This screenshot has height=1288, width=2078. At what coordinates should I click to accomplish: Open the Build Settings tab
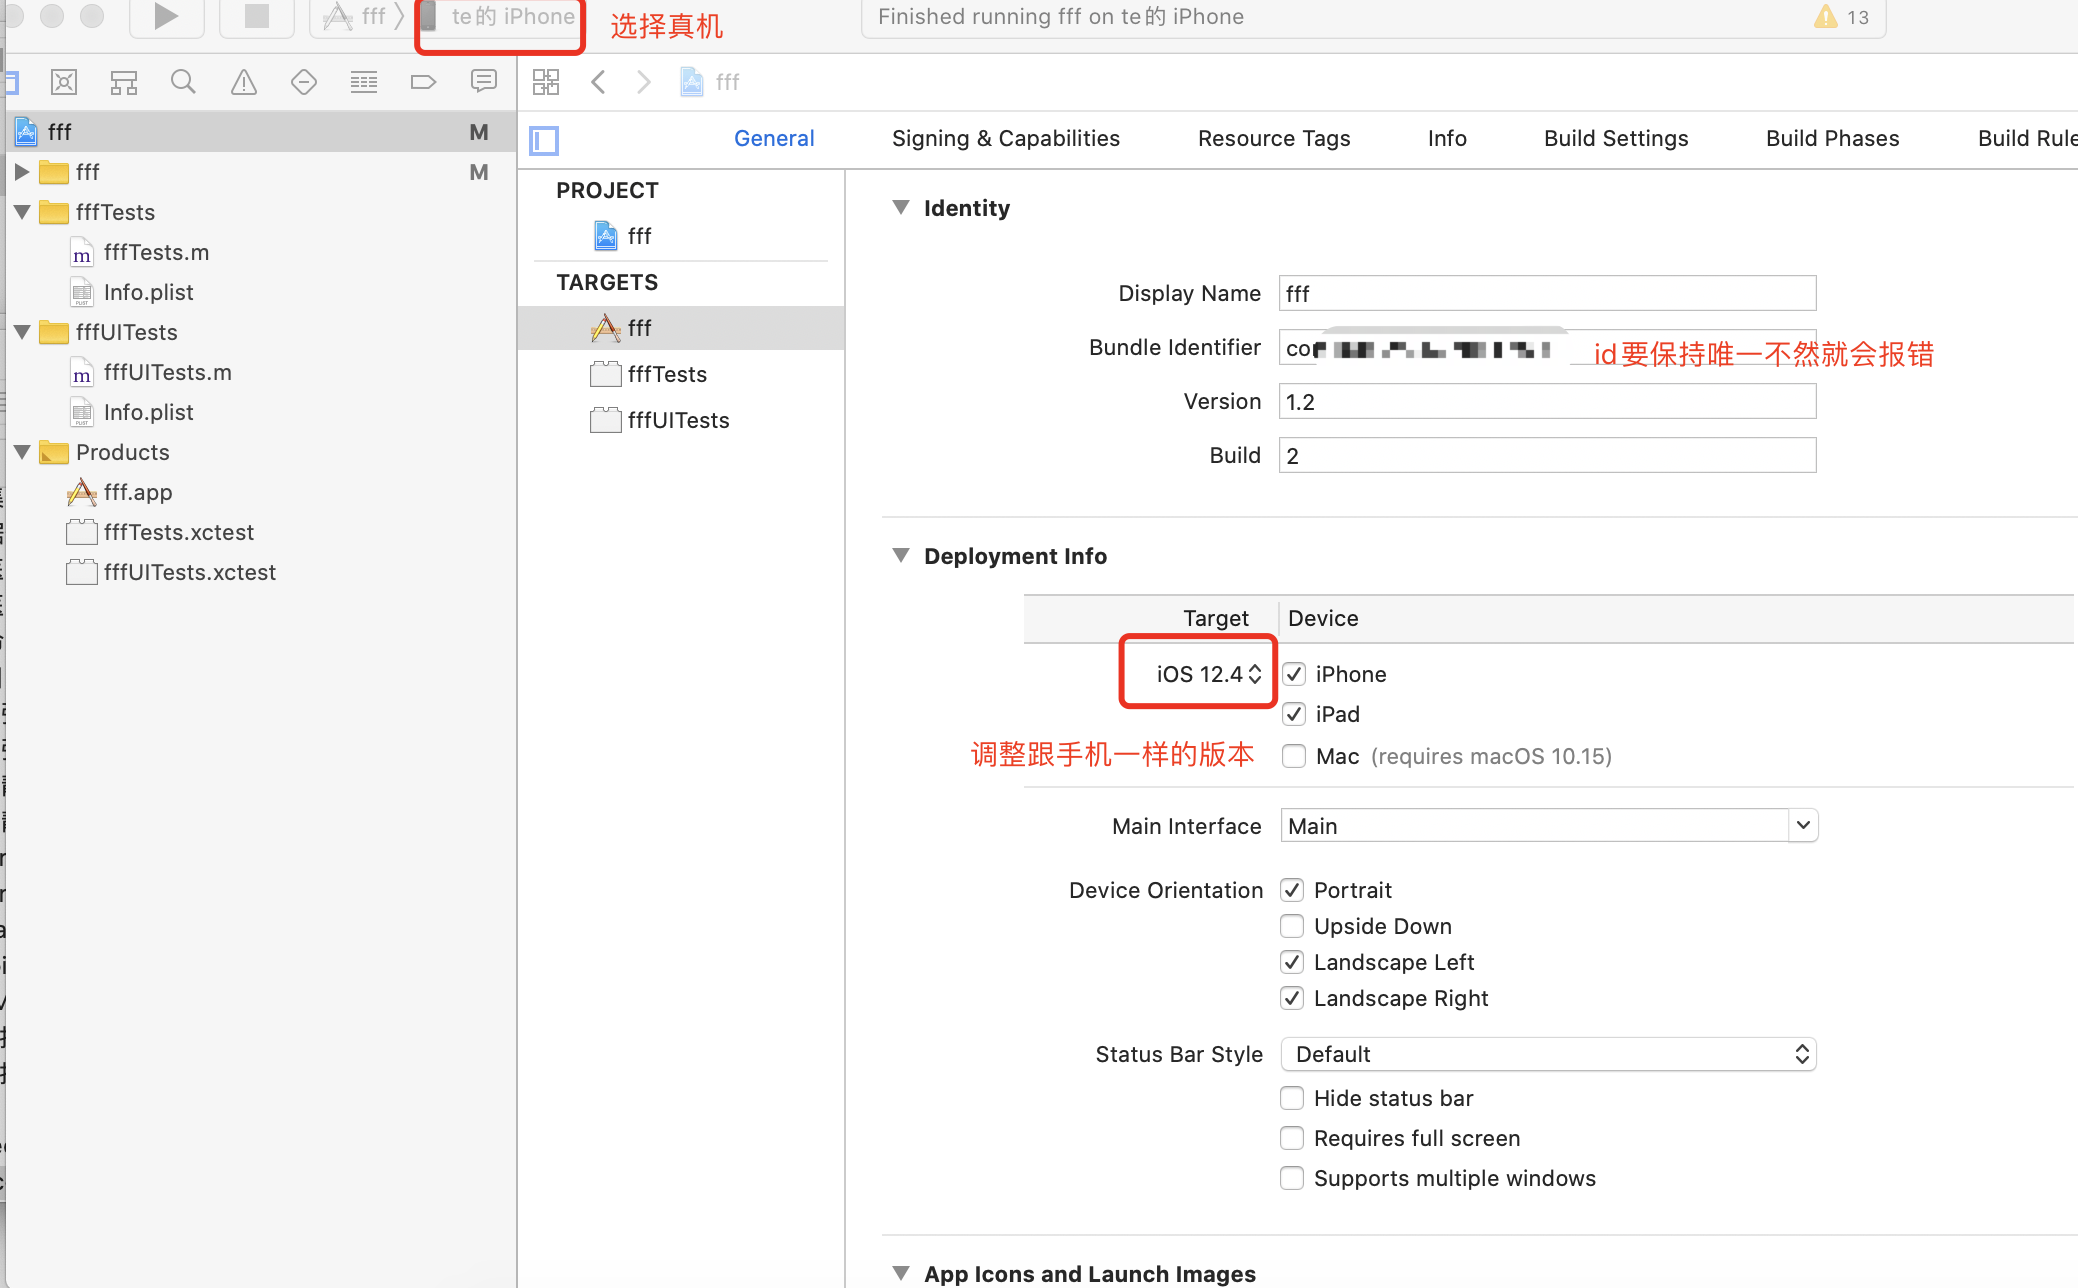(x=1615, y=138)
